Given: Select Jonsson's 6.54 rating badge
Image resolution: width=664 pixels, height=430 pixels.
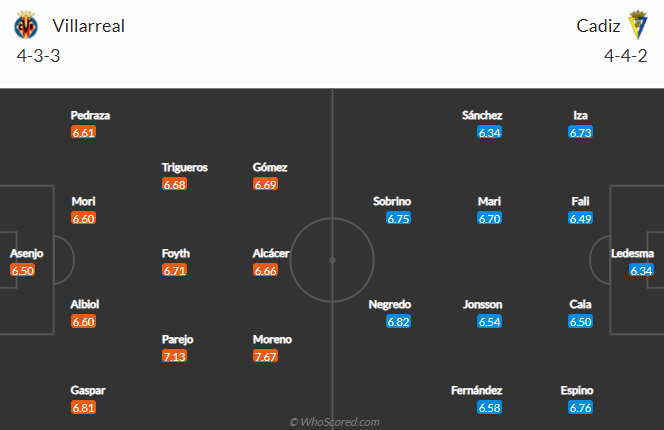Looking at the screenshot, I should pos(489,322).
